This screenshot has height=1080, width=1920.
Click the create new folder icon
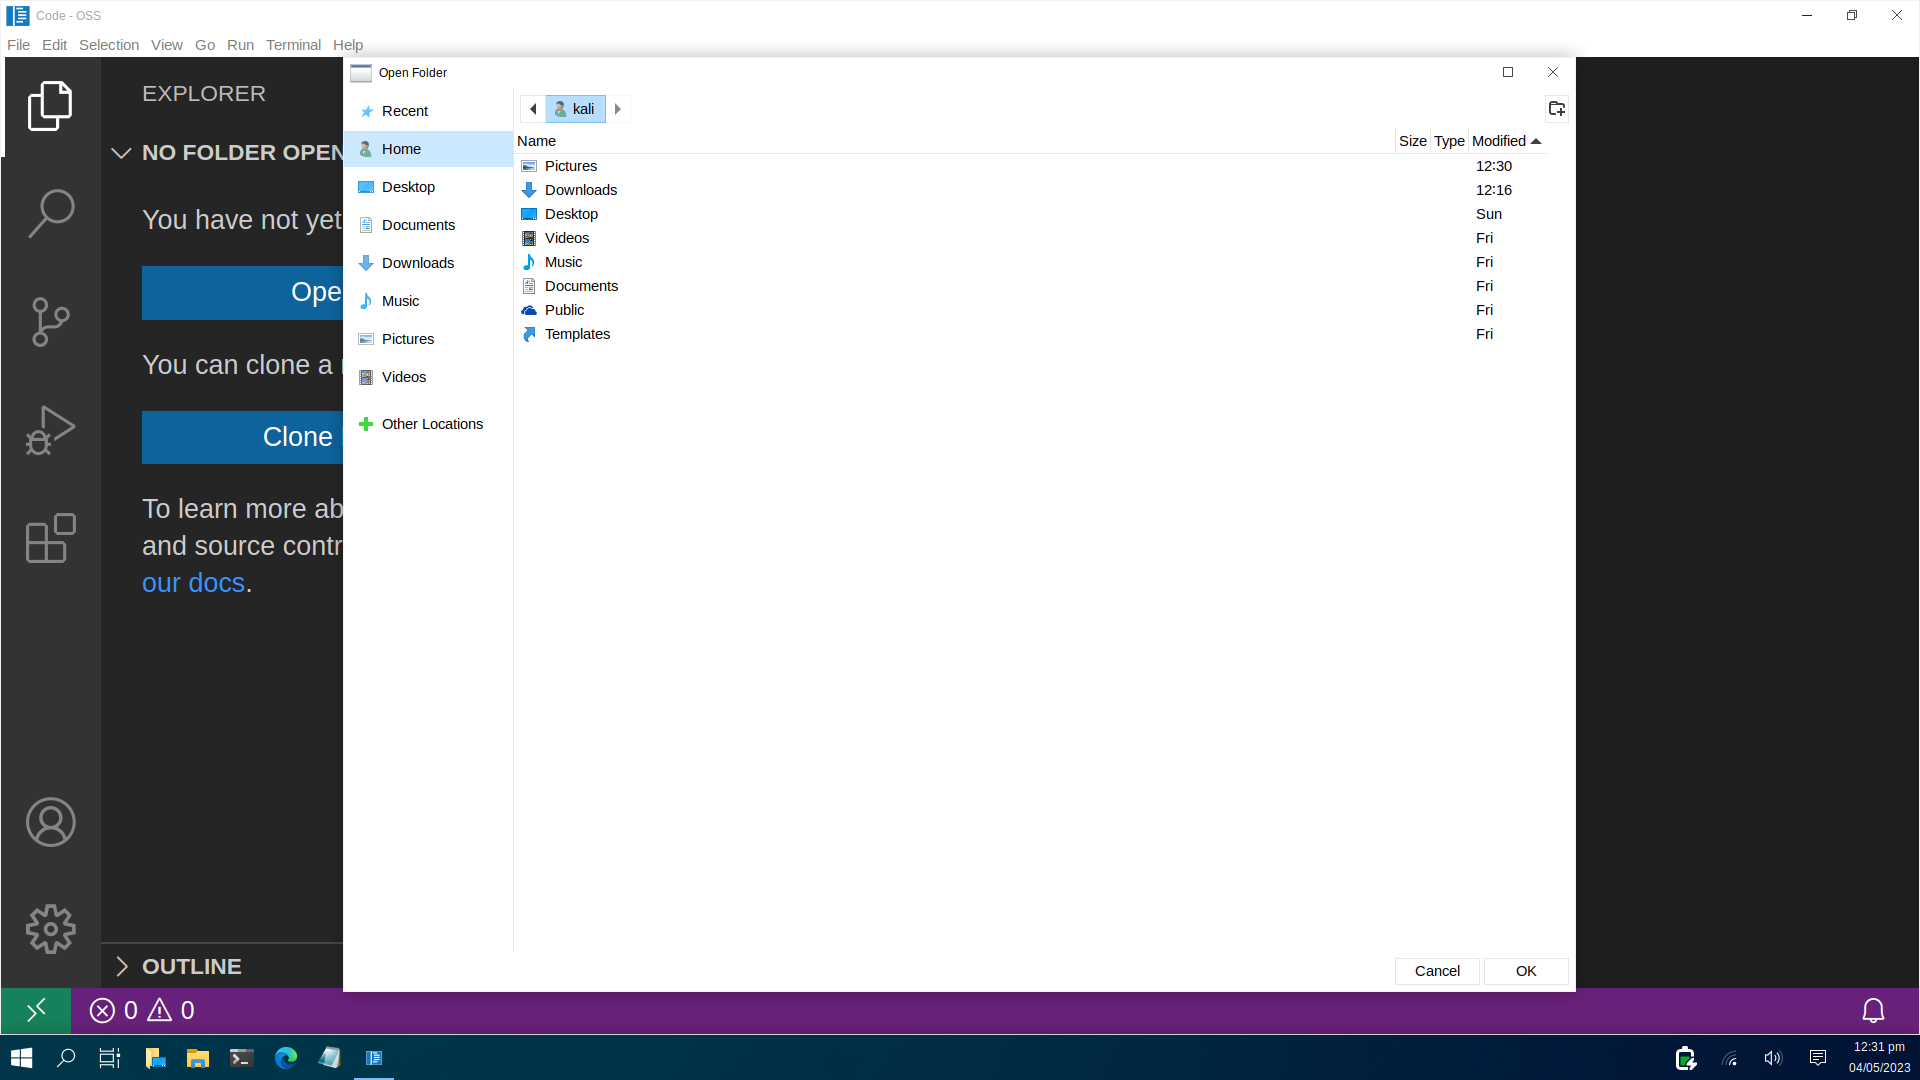(x=1556, y=109)
